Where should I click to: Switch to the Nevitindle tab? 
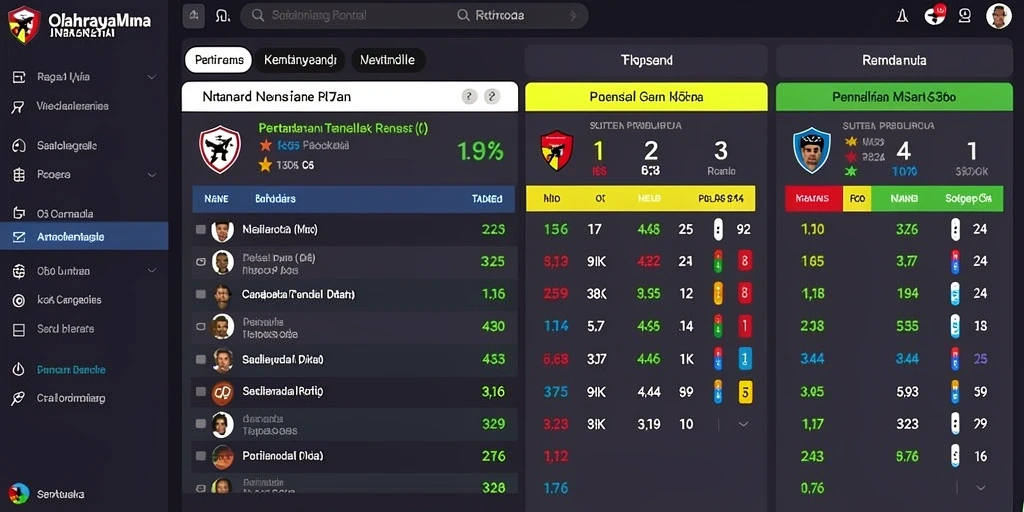click(x=388, y=60)
